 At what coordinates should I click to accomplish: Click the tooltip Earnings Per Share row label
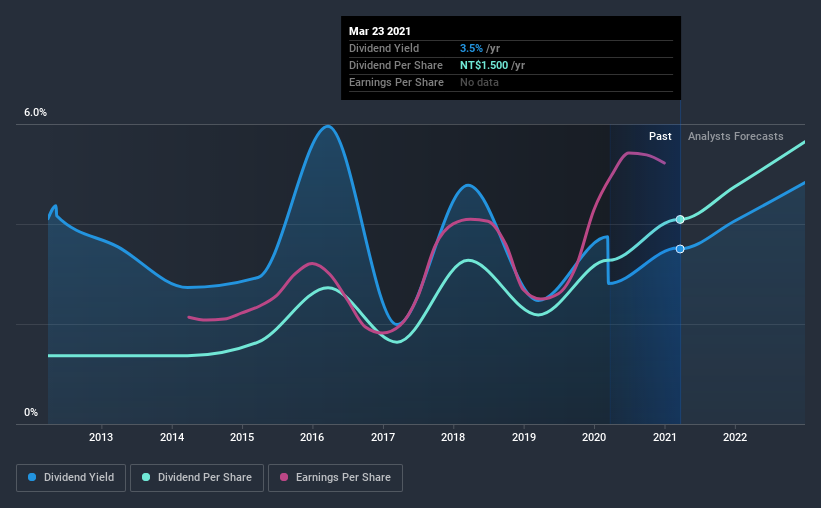click(396, 82)
